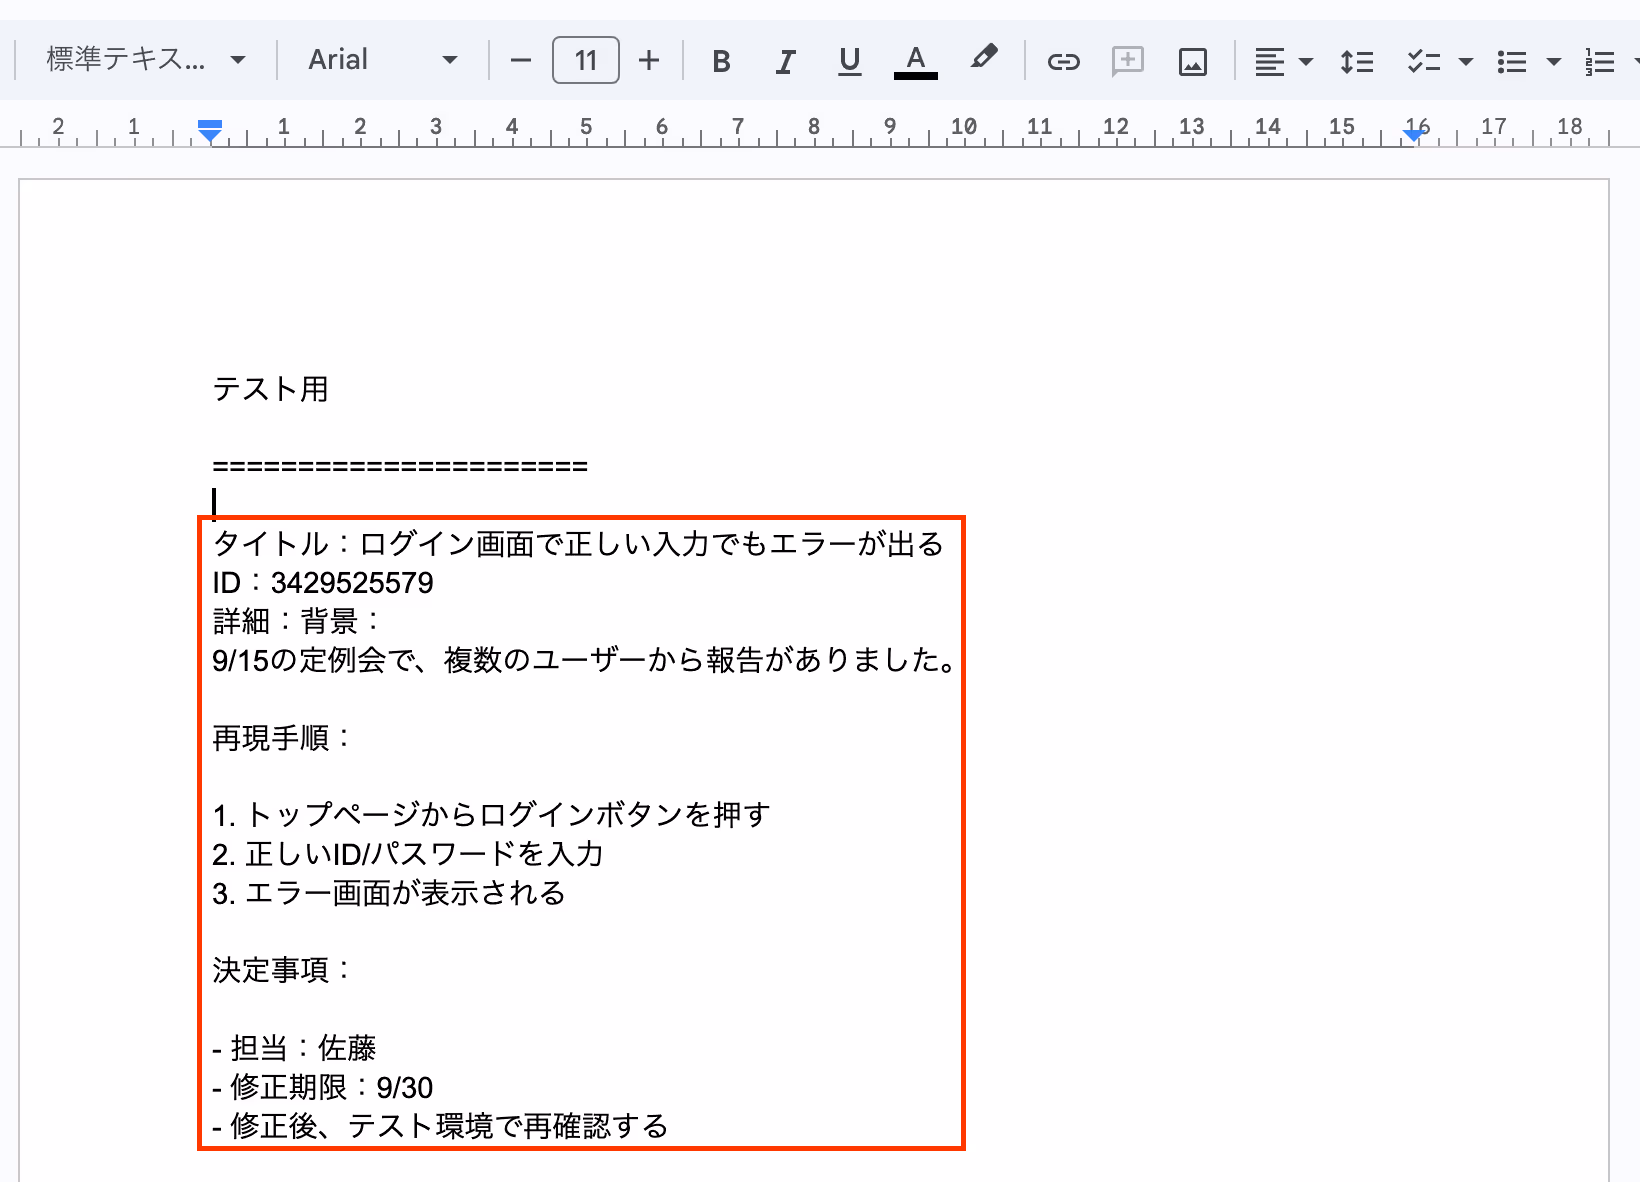1640x1182 pixels.
Task: Click the line - 修正期限：9/30
Action: 323,1087
